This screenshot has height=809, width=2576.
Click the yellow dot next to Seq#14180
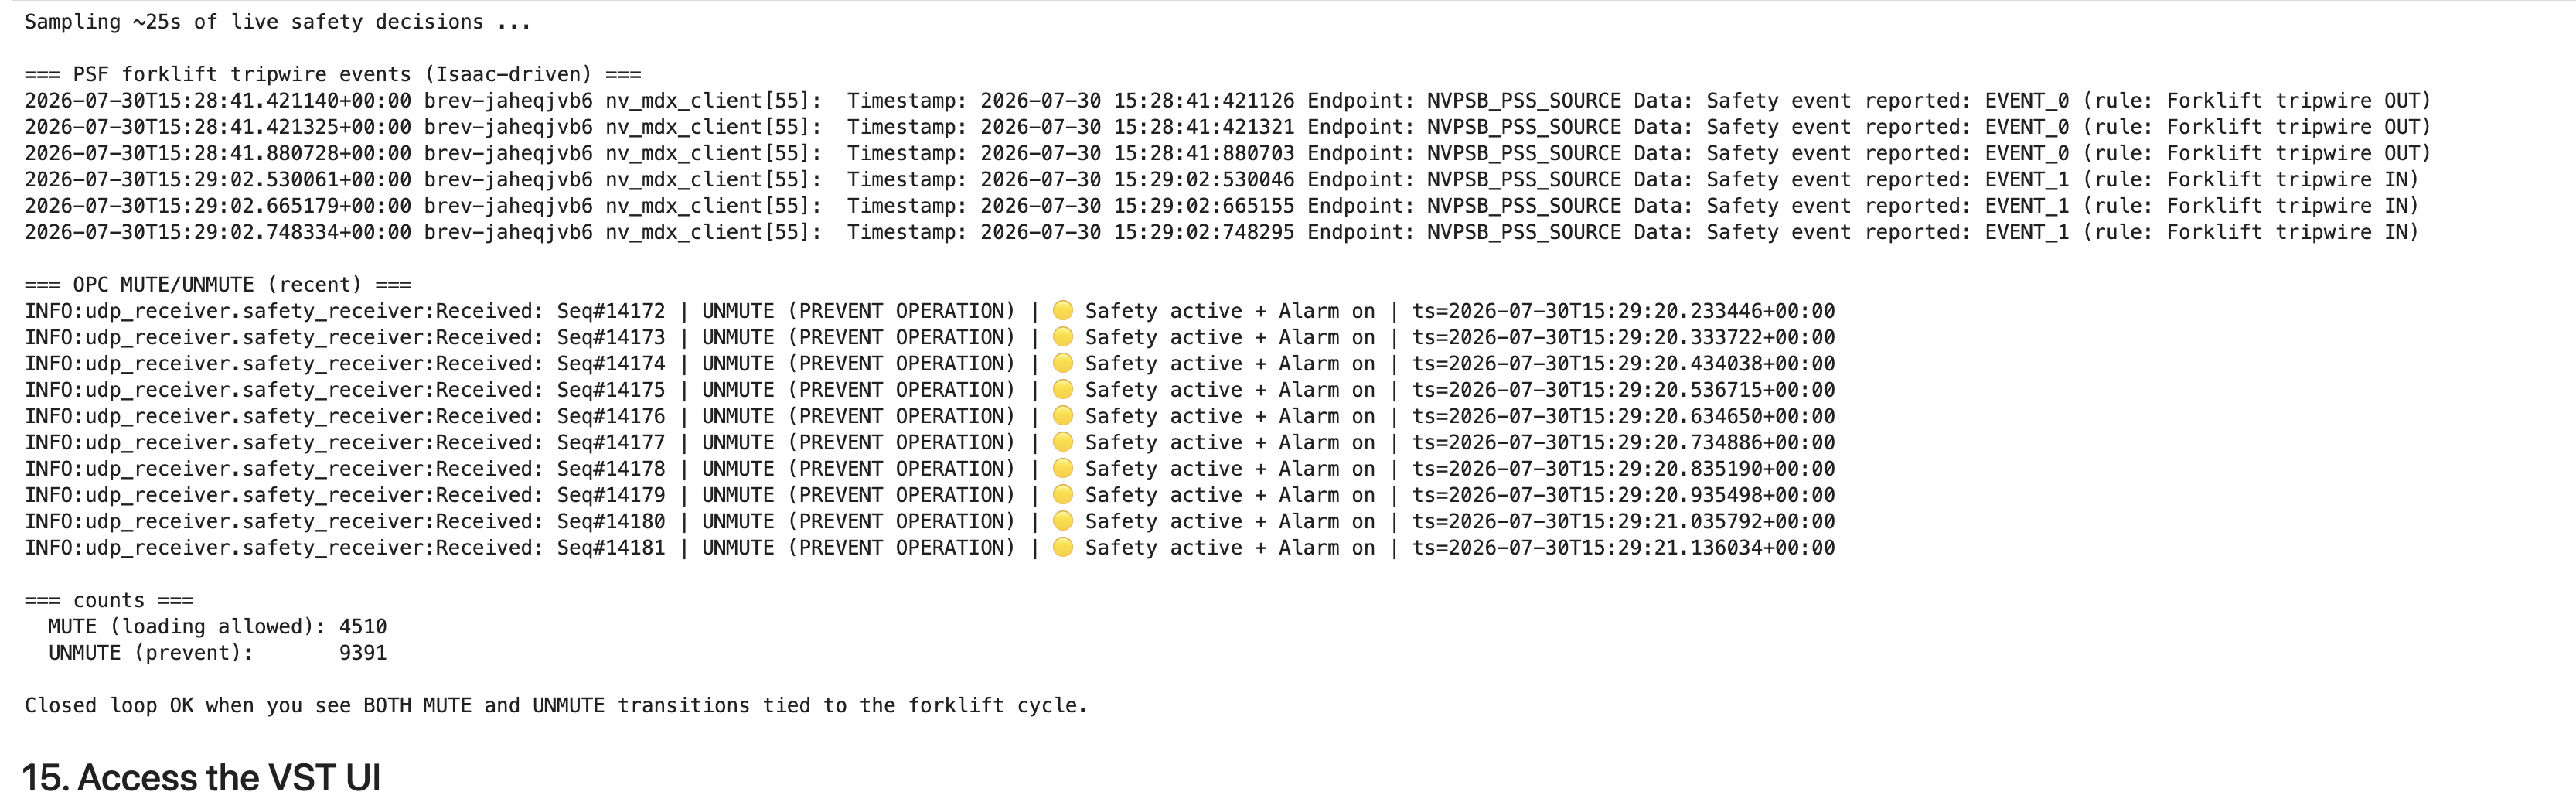click(1063, 521)
